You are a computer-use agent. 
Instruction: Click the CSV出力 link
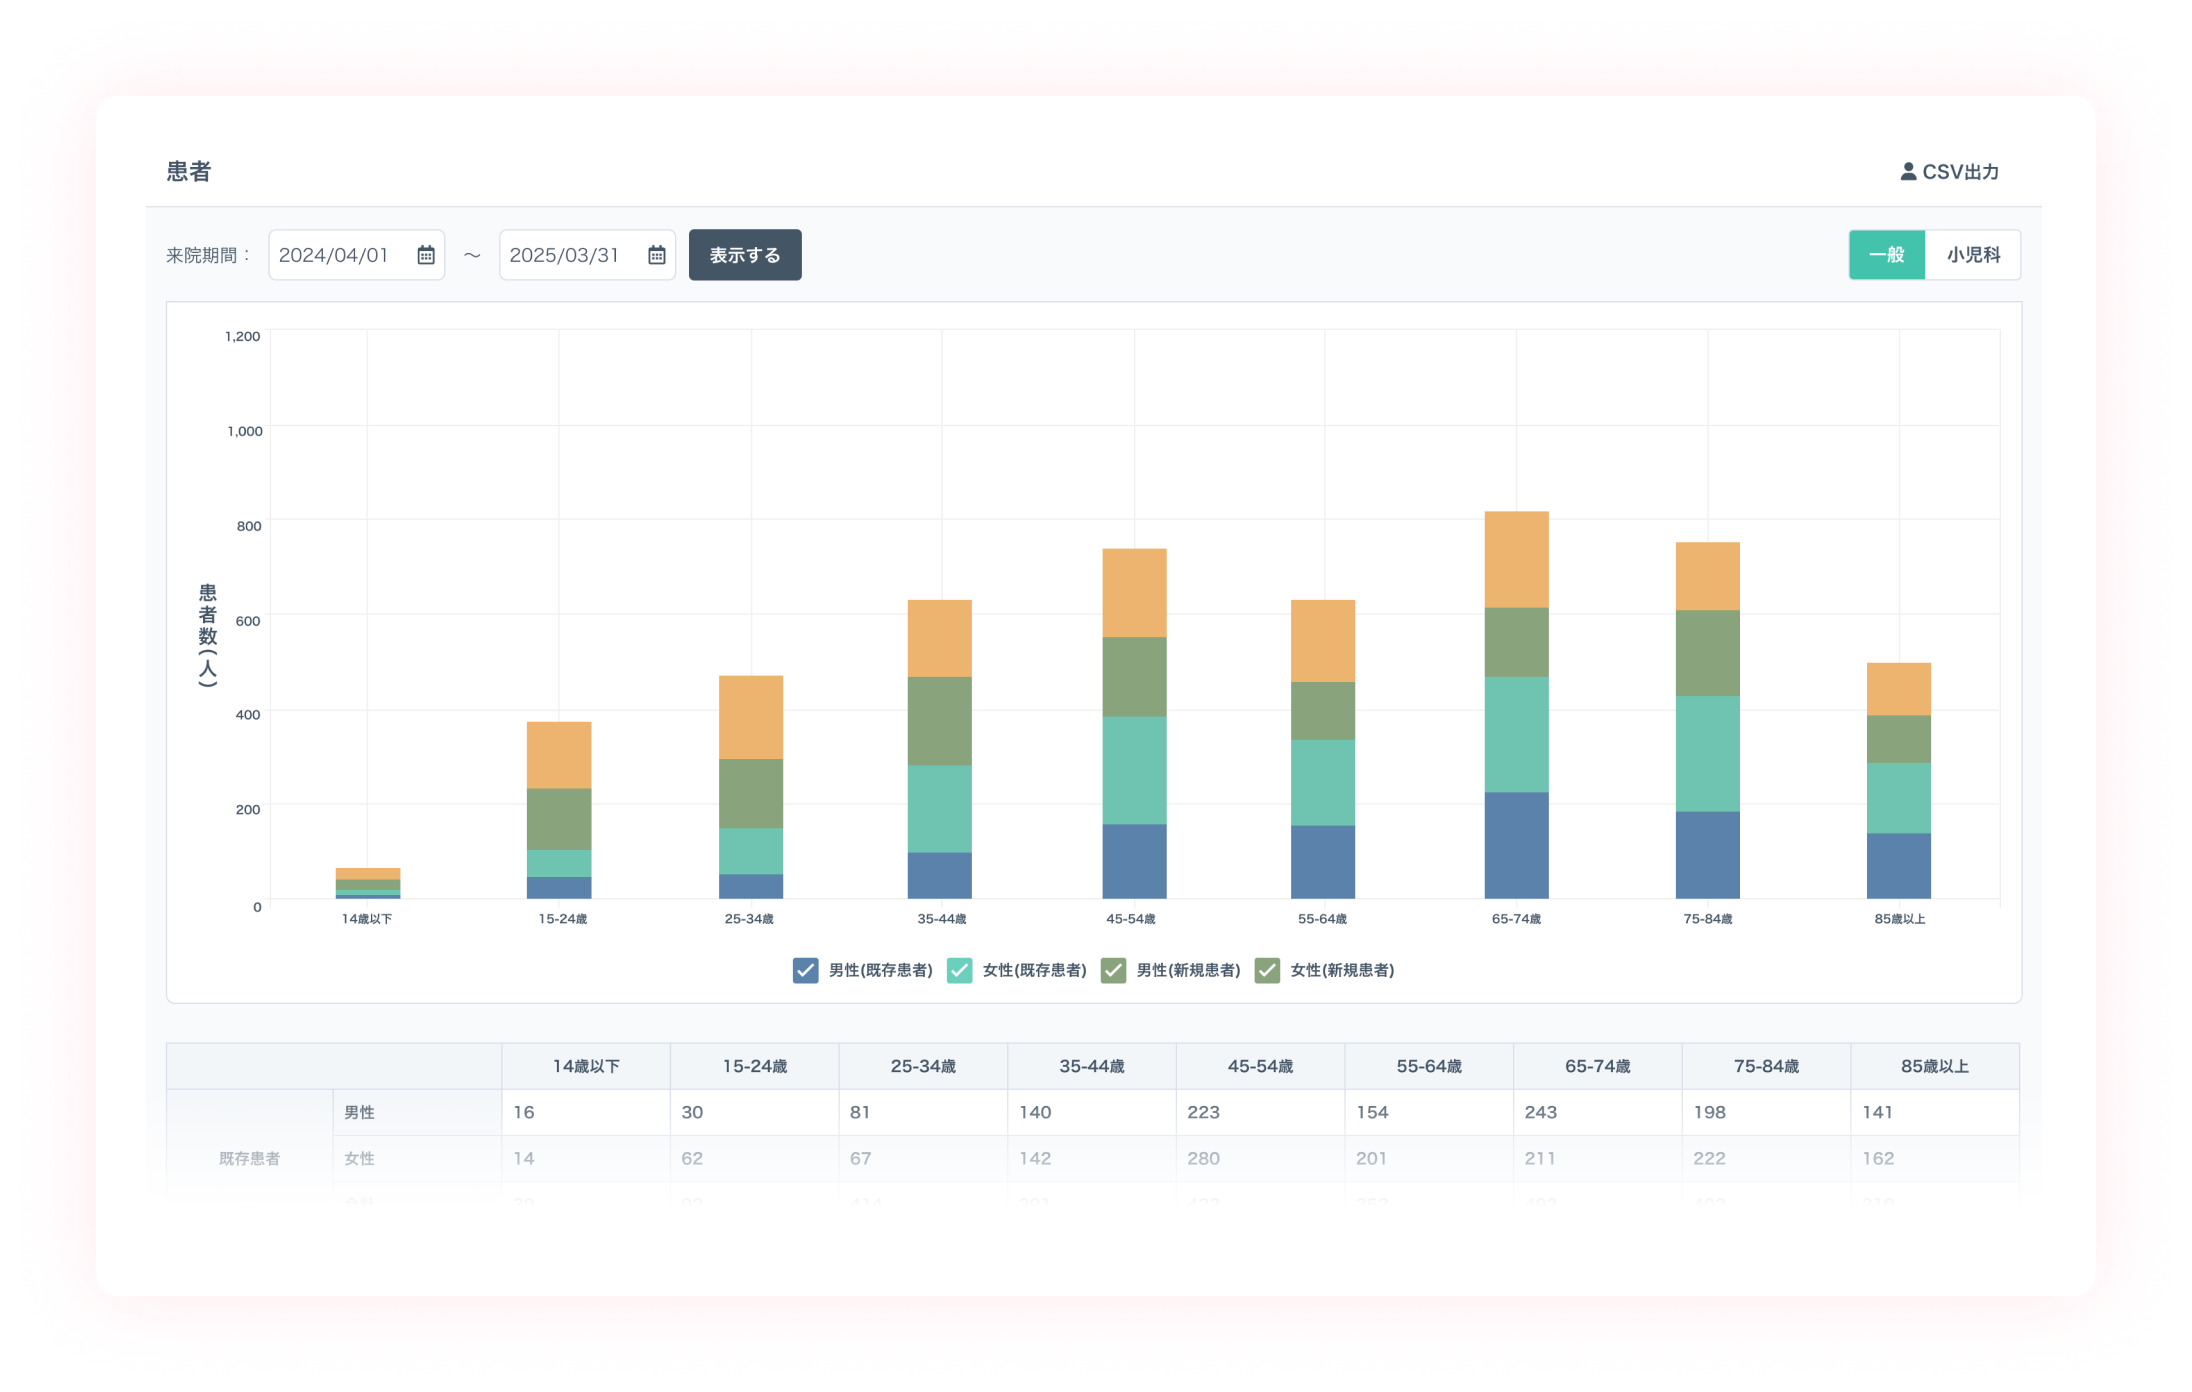pyautogui.click(x=1959, y=172)
